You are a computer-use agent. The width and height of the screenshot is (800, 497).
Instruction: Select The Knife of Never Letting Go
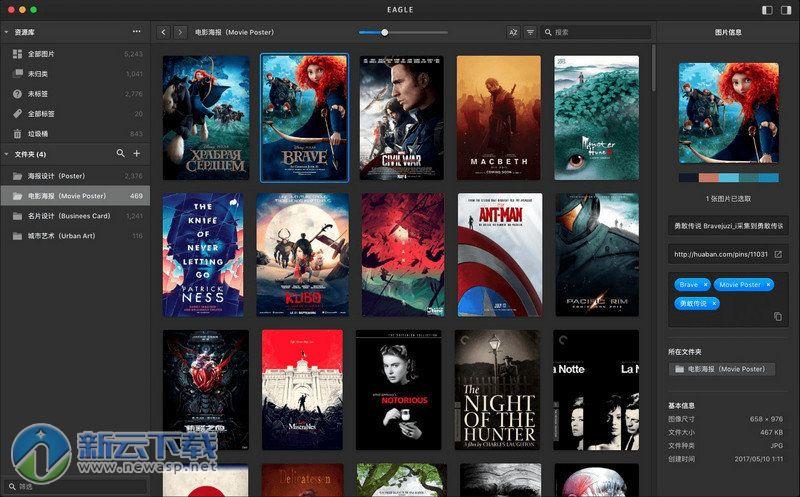(203, 255)
